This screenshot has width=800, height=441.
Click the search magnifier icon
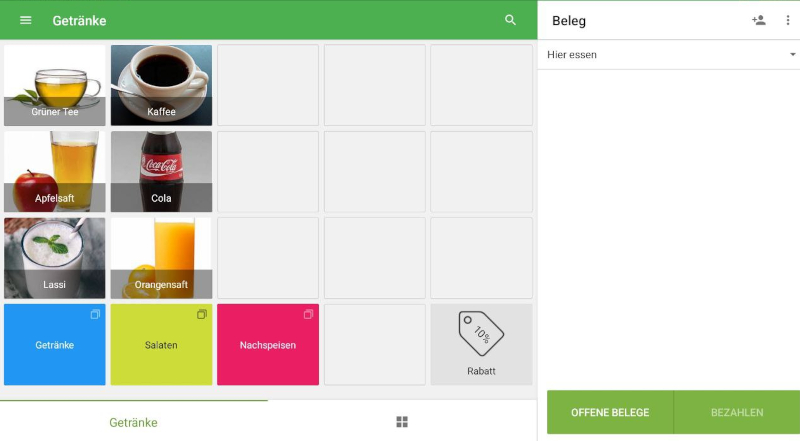point(510,20)
